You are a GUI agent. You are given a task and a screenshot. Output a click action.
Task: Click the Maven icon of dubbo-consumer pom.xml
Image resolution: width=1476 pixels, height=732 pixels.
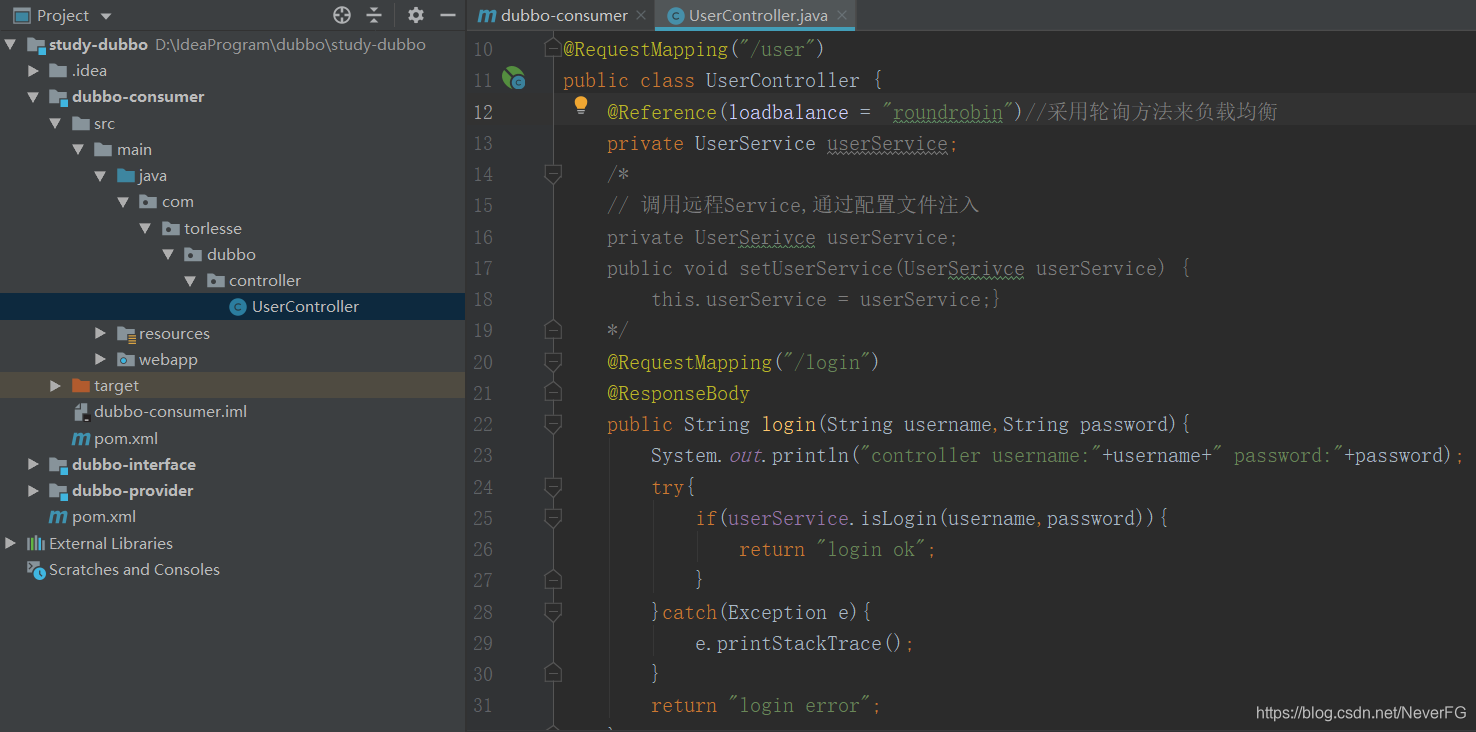pos(81,439)
